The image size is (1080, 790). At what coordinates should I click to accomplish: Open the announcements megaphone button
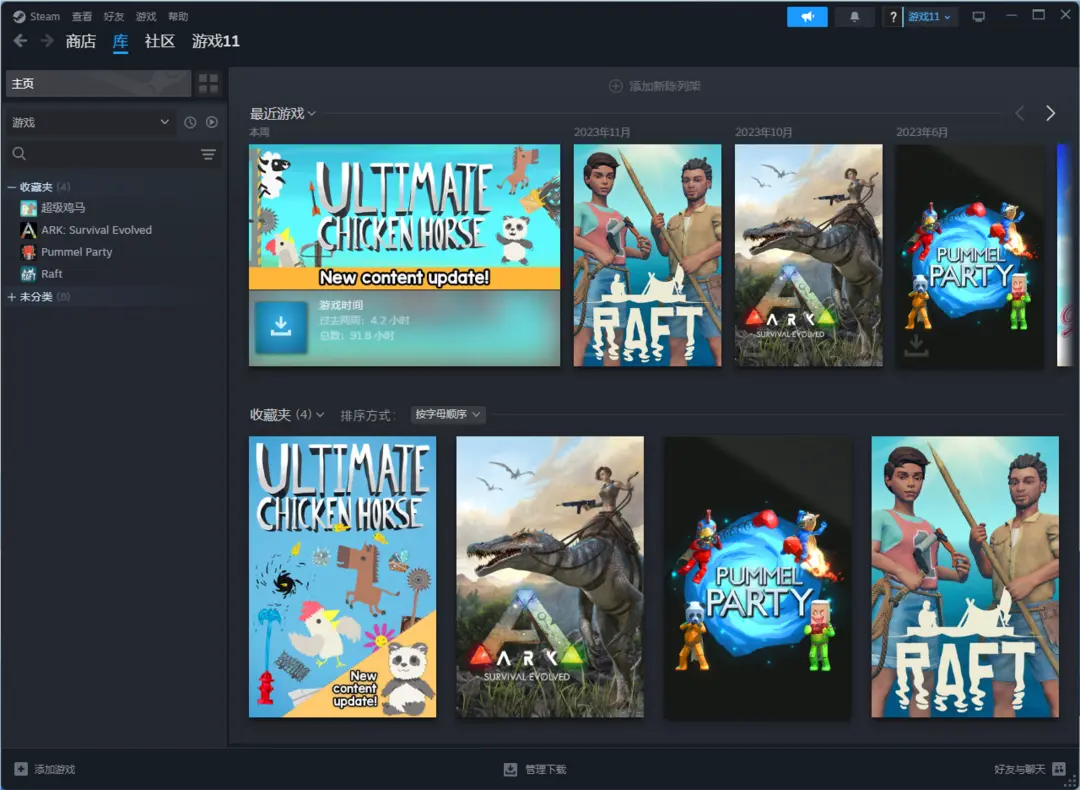pyautogui.click(x=807, y=17)
